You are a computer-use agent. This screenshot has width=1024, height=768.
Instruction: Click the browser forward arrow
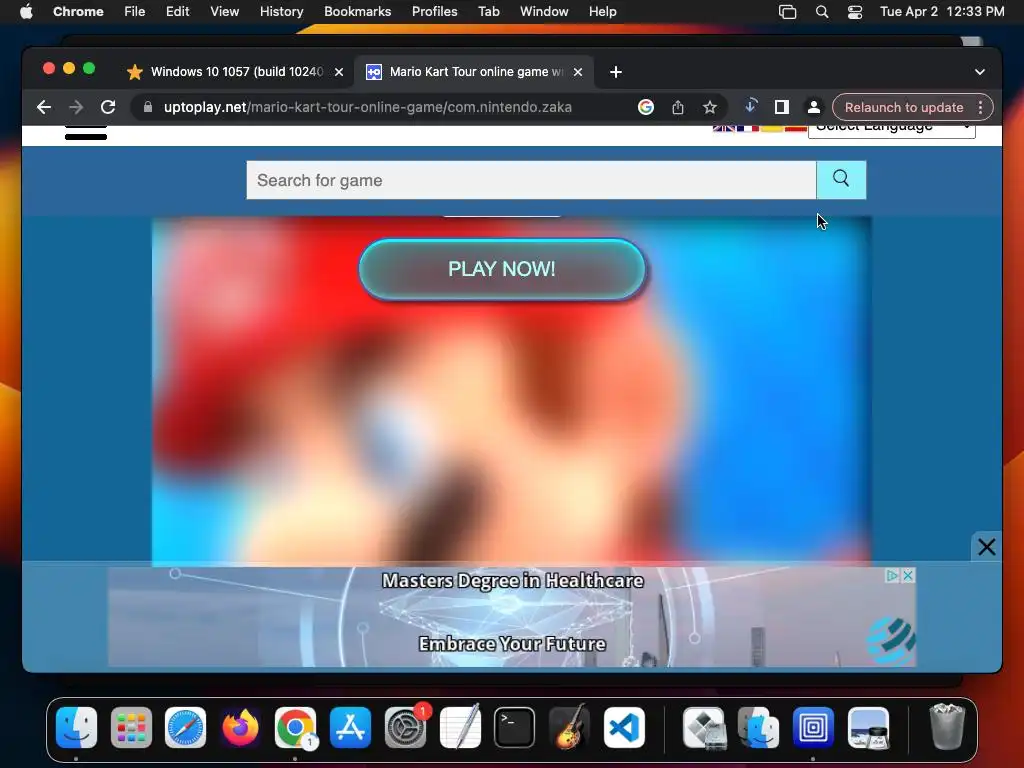tap(76, 107)
